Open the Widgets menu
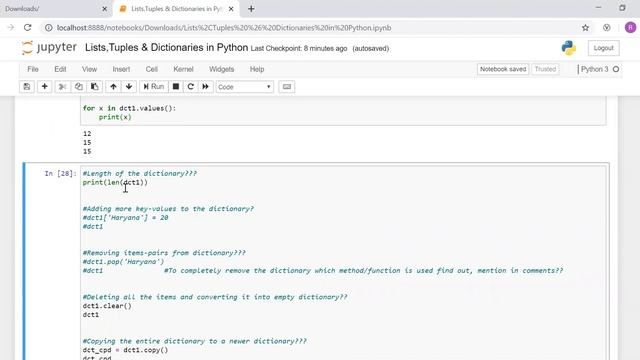This screenshot has height=360, width=640. pyautogui.click(x=222, y=69)
